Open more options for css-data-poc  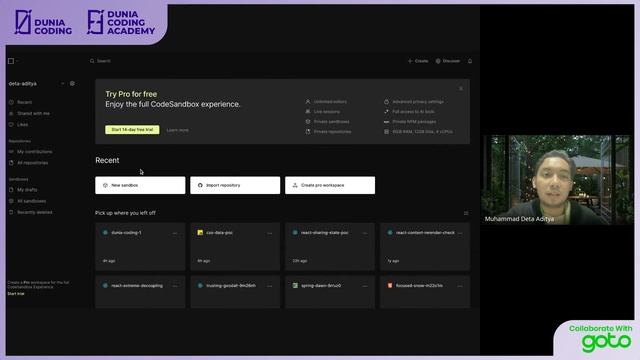point(270,233)
